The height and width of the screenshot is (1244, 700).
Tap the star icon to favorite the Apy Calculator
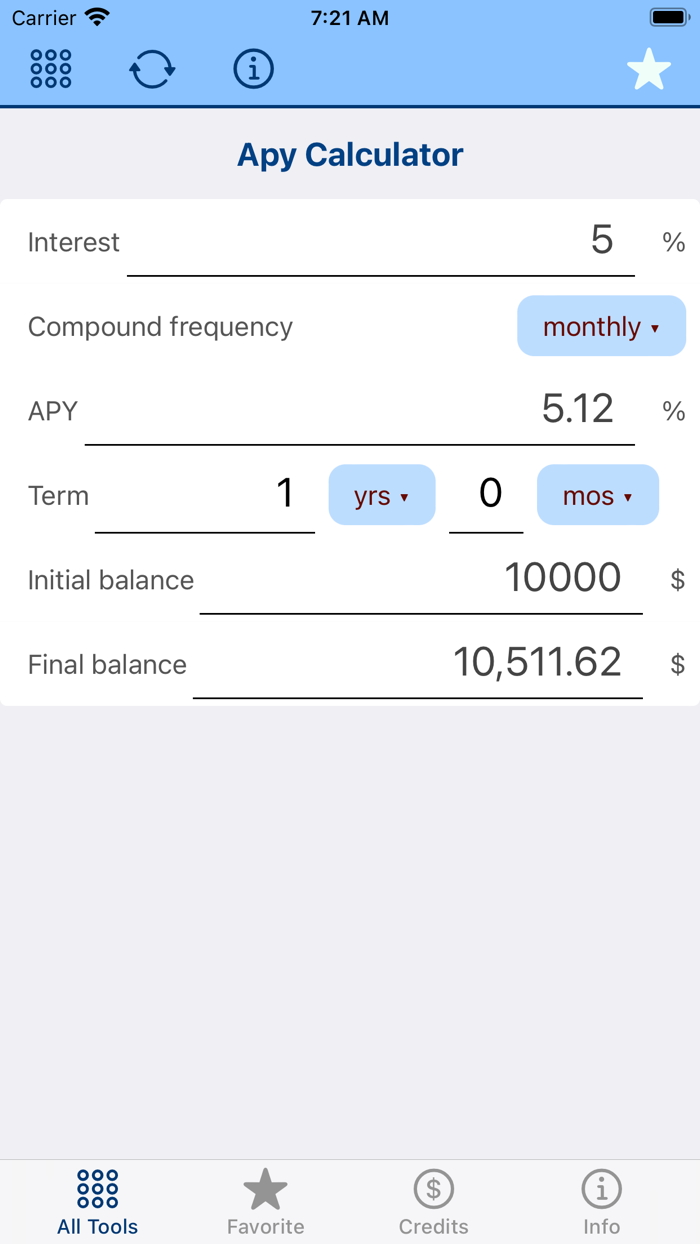pos(648,68)
